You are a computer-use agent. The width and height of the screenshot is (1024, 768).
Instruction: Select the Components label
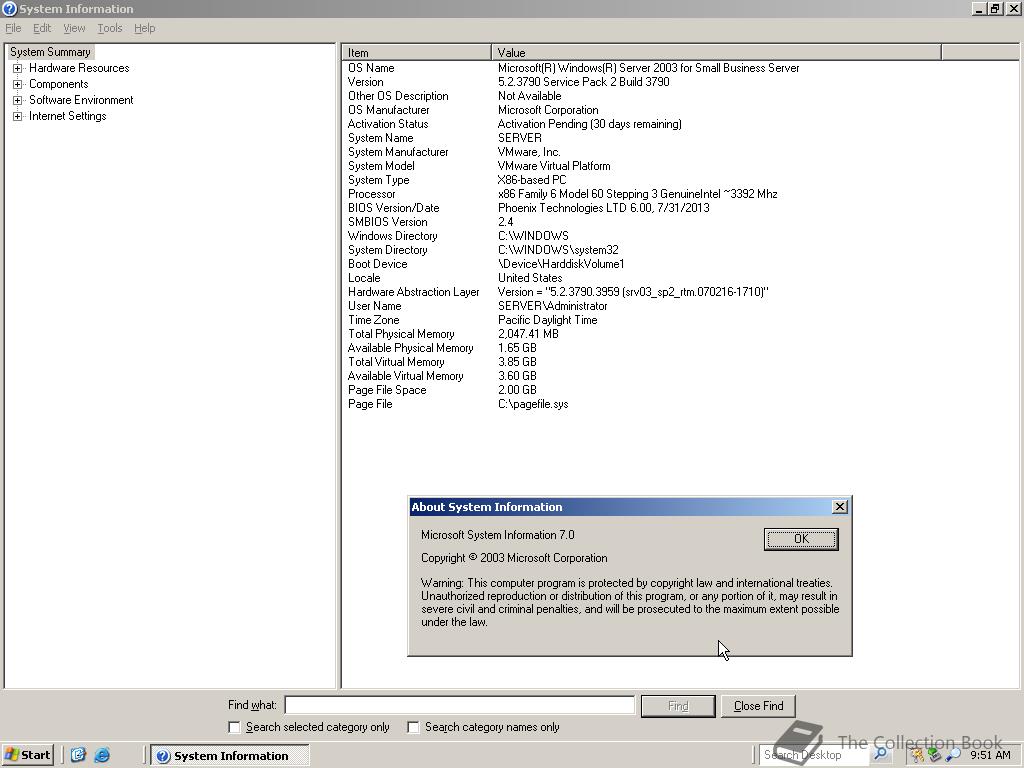tap(59, 84)
